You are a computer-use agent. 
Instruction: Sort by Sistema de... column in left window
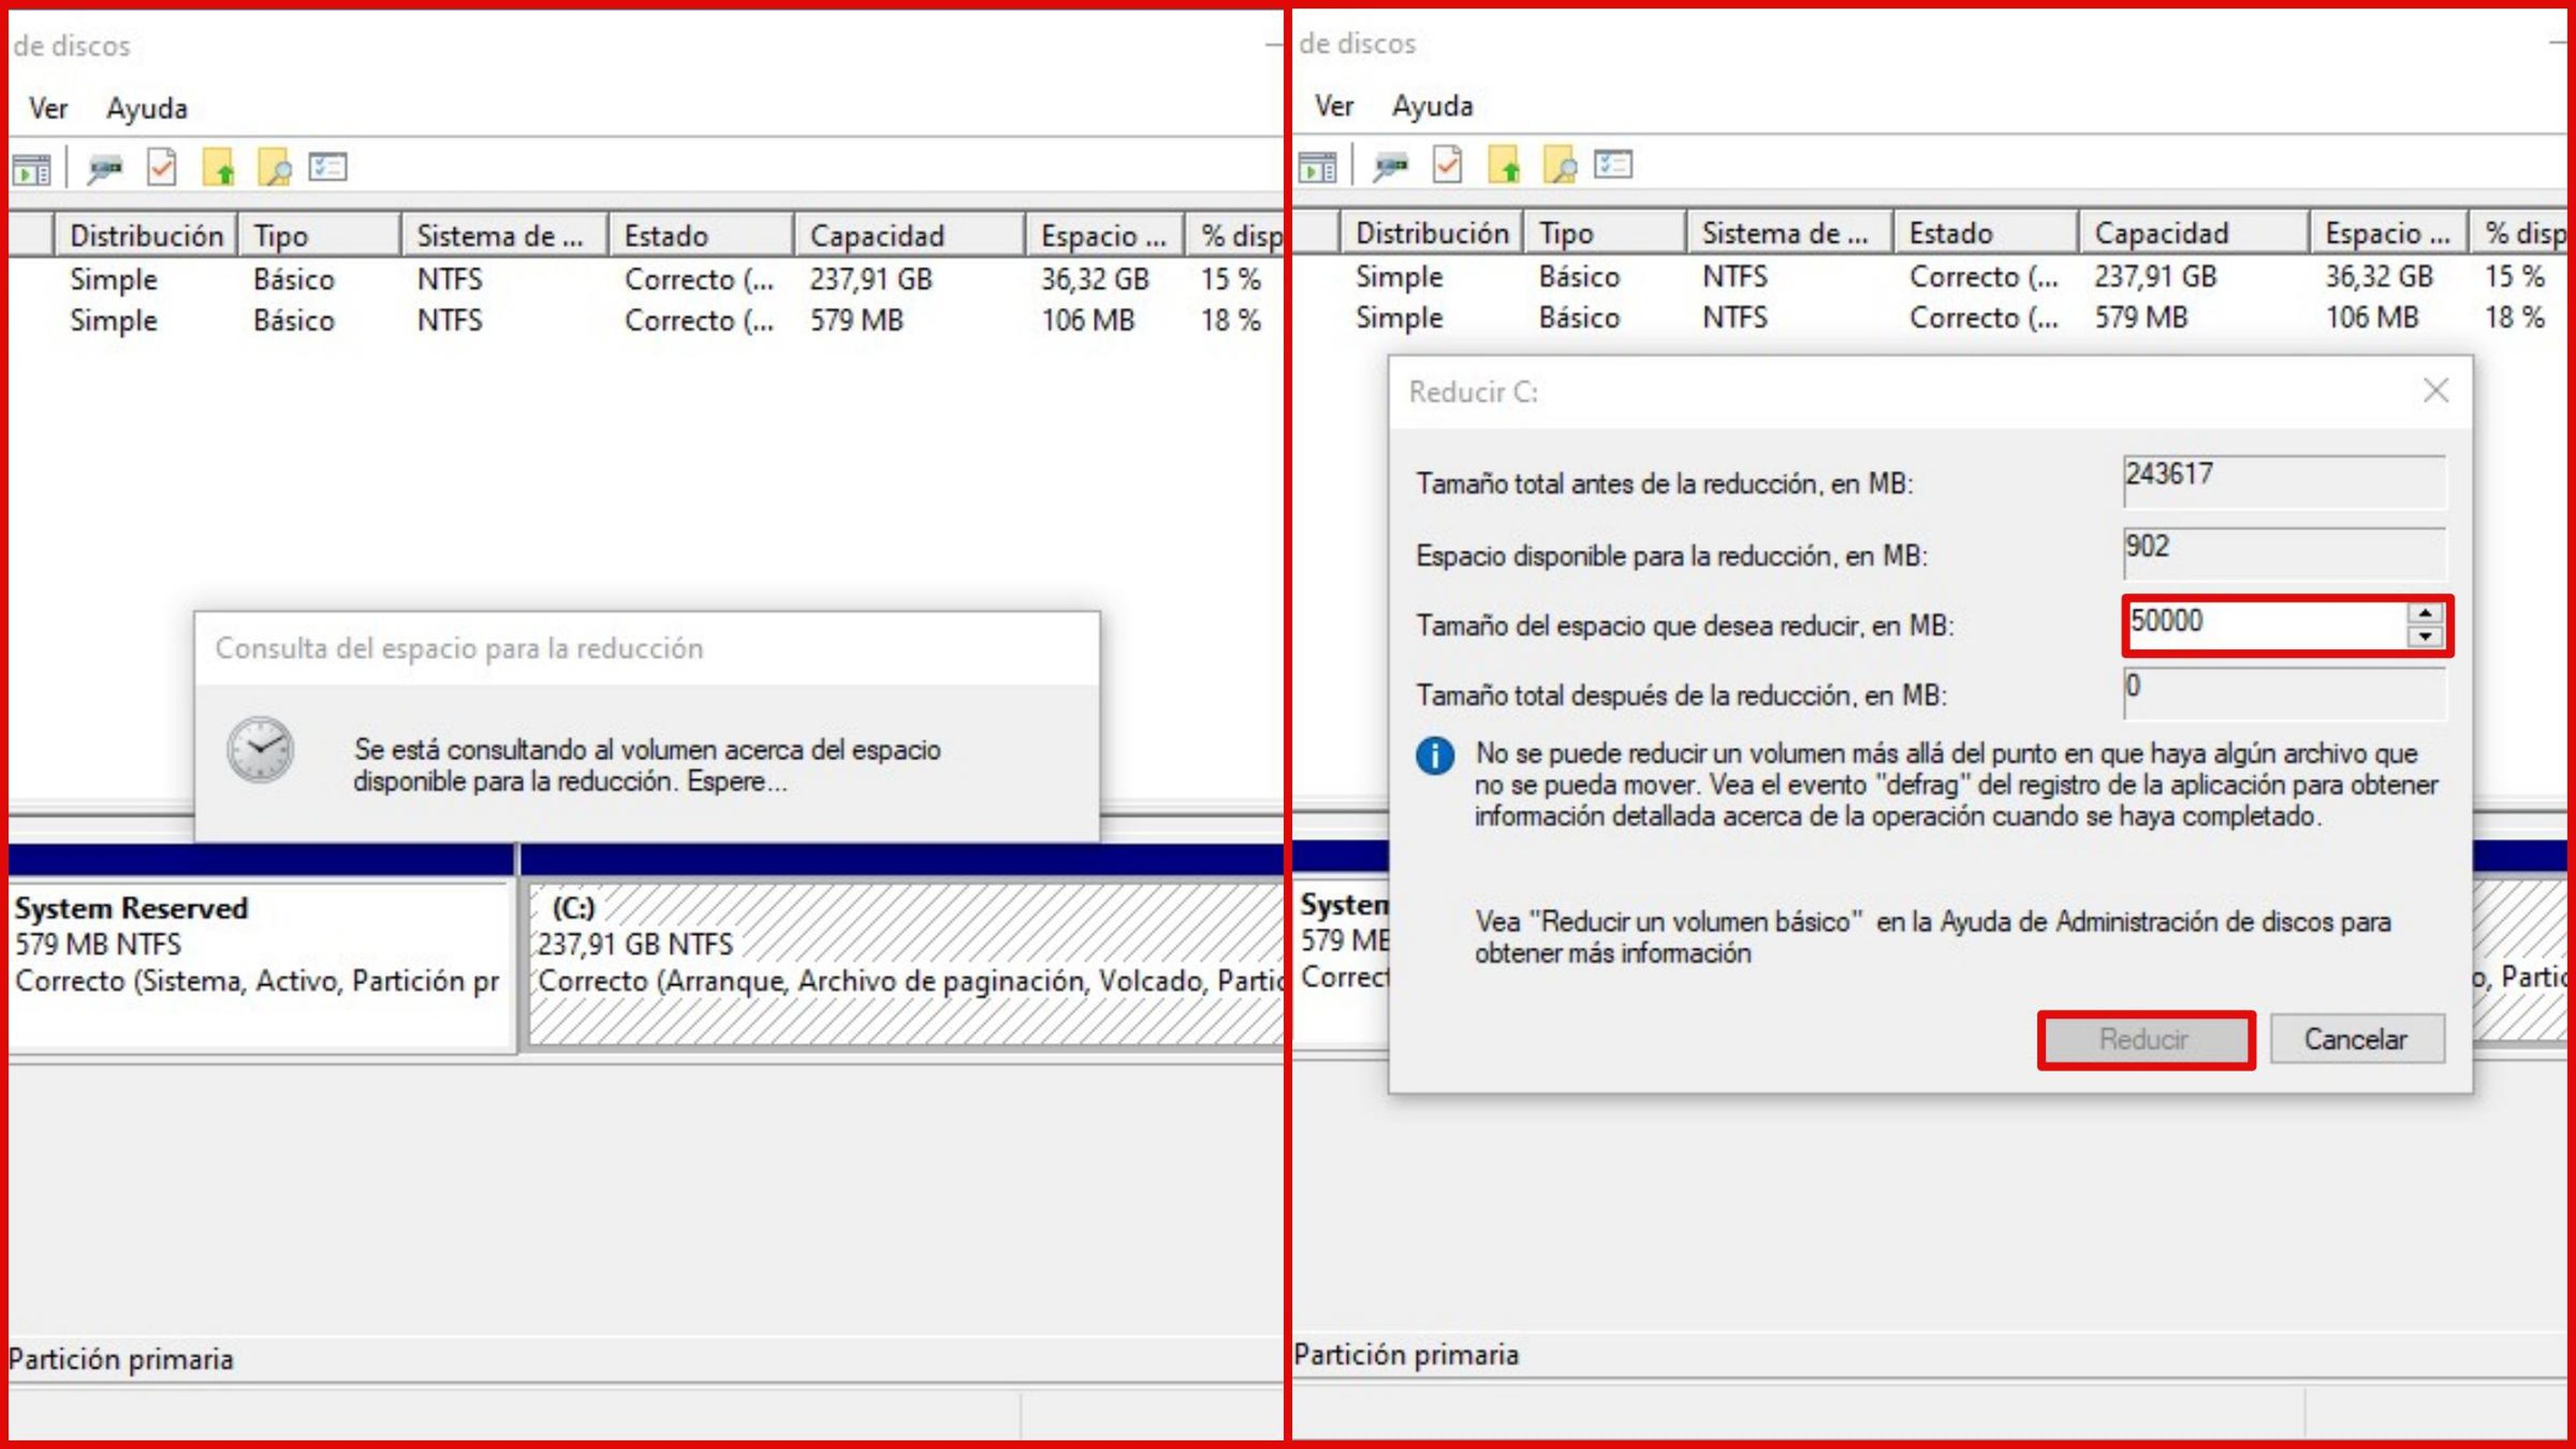coord(505,236)
